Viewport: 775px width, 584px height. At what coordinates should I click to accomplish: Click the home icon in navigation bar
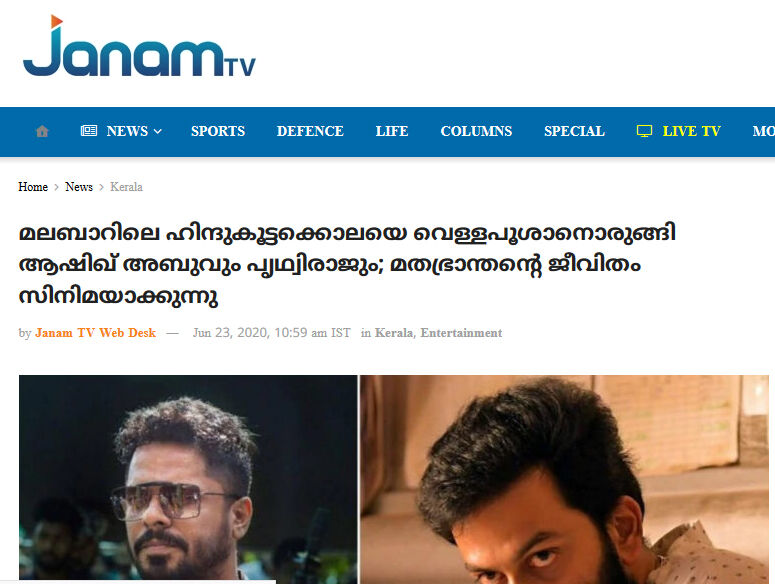(43, 131)
